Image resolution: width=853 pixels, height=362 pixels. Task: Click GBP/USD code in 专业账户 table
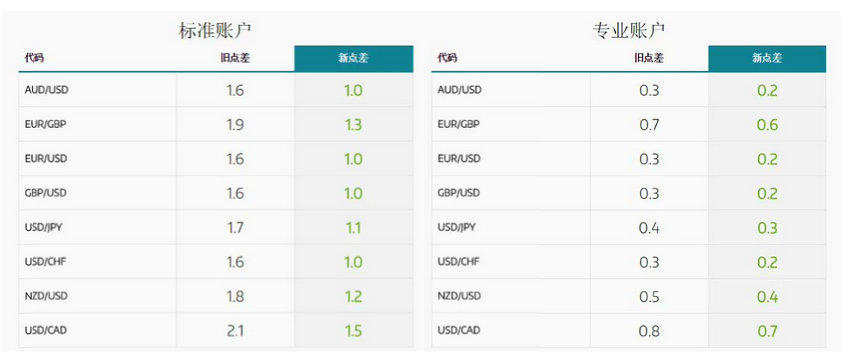(459, 193)
